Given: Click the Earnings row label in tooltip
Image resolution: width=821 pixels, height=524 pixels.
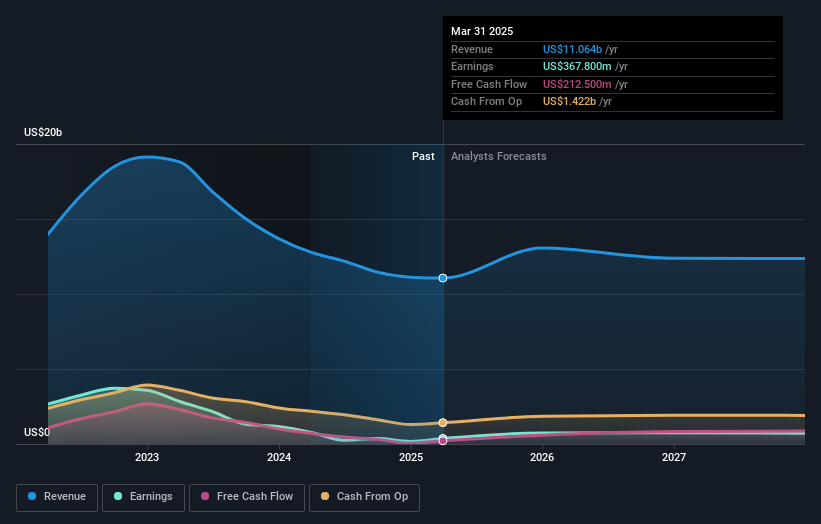Looking at the screenshot, I should click(x=472, y=66).
